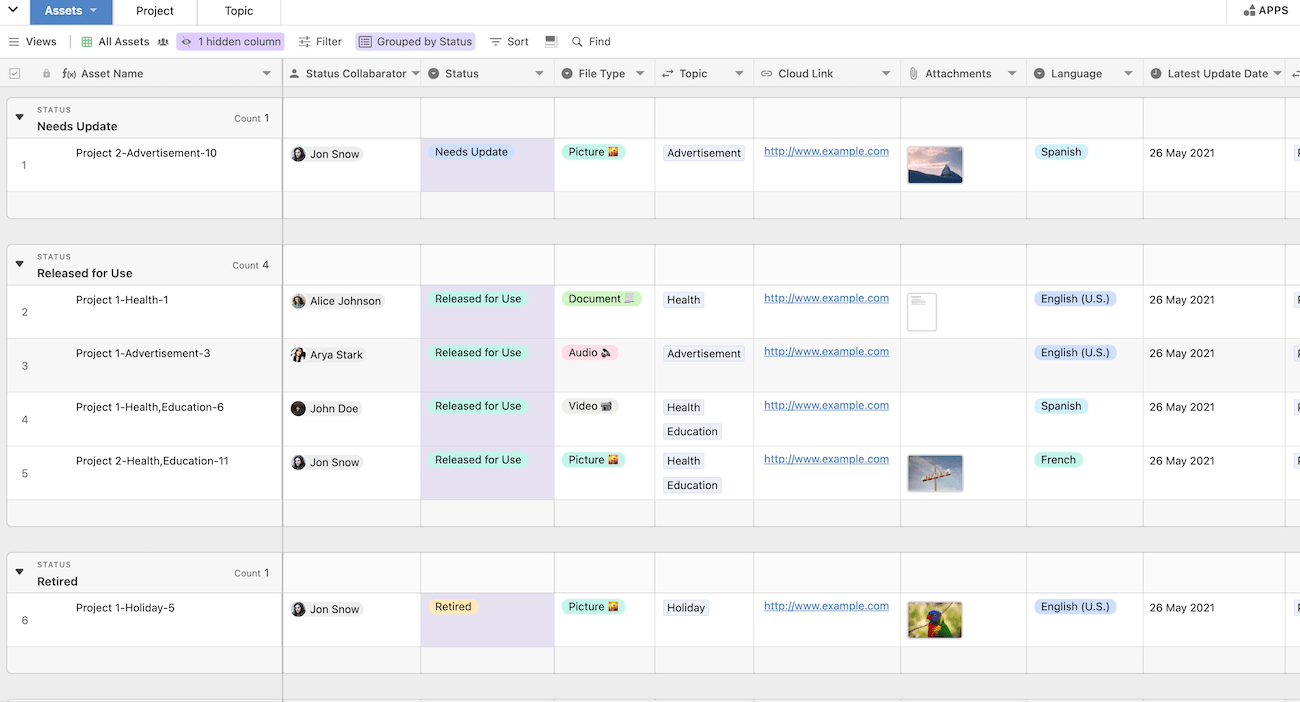Click the lock icon in Asset Name header
The image size is (1300, 702).
pos(46,74)
